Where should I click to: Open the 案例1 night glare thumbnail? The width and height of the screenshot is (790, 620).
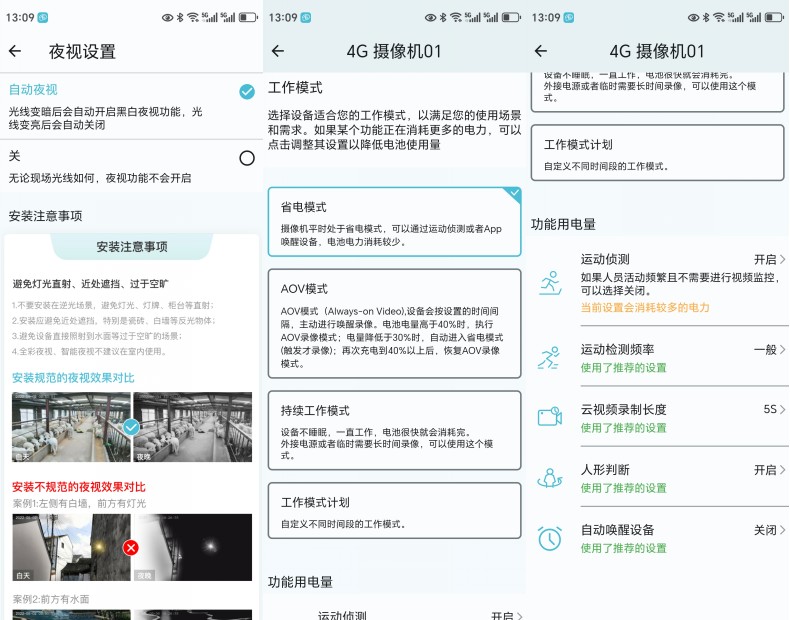coord(192,547)
